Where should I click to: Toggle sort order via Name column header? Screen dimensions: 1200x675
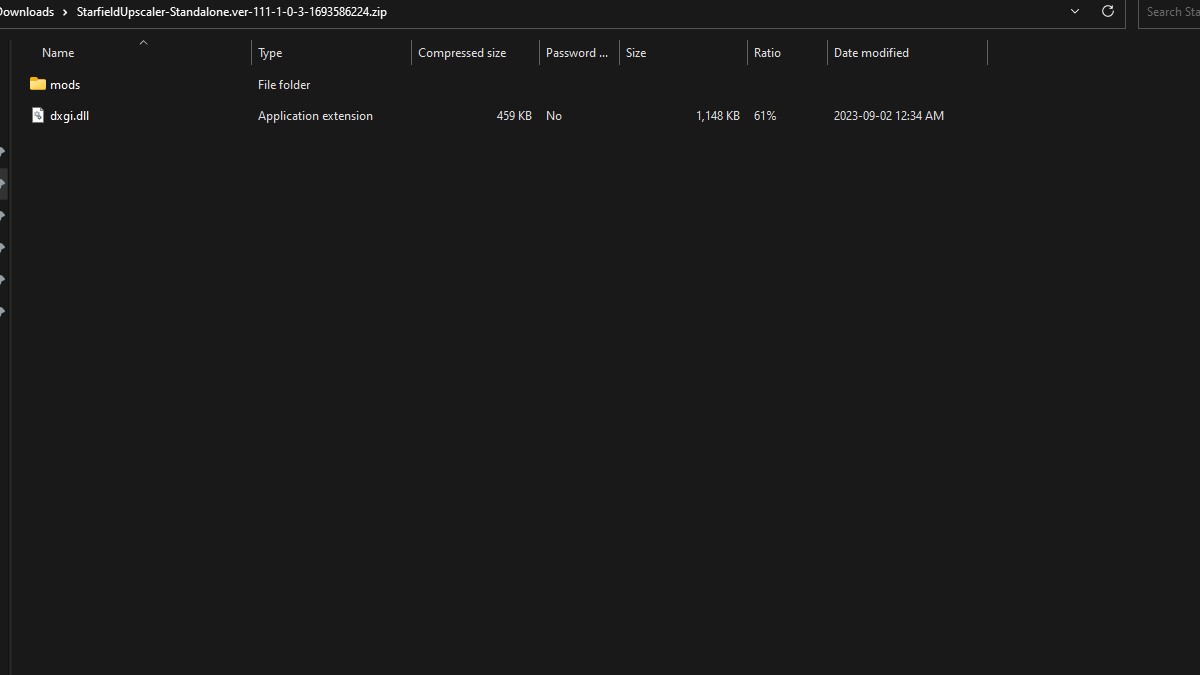(57, 52)
